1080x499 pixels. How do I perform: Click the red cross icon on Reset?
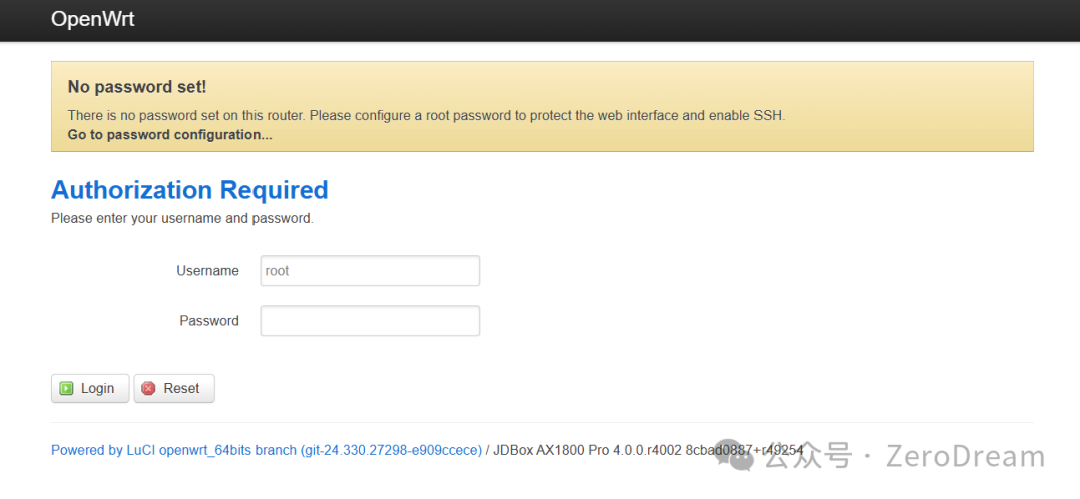pos(149,388)
